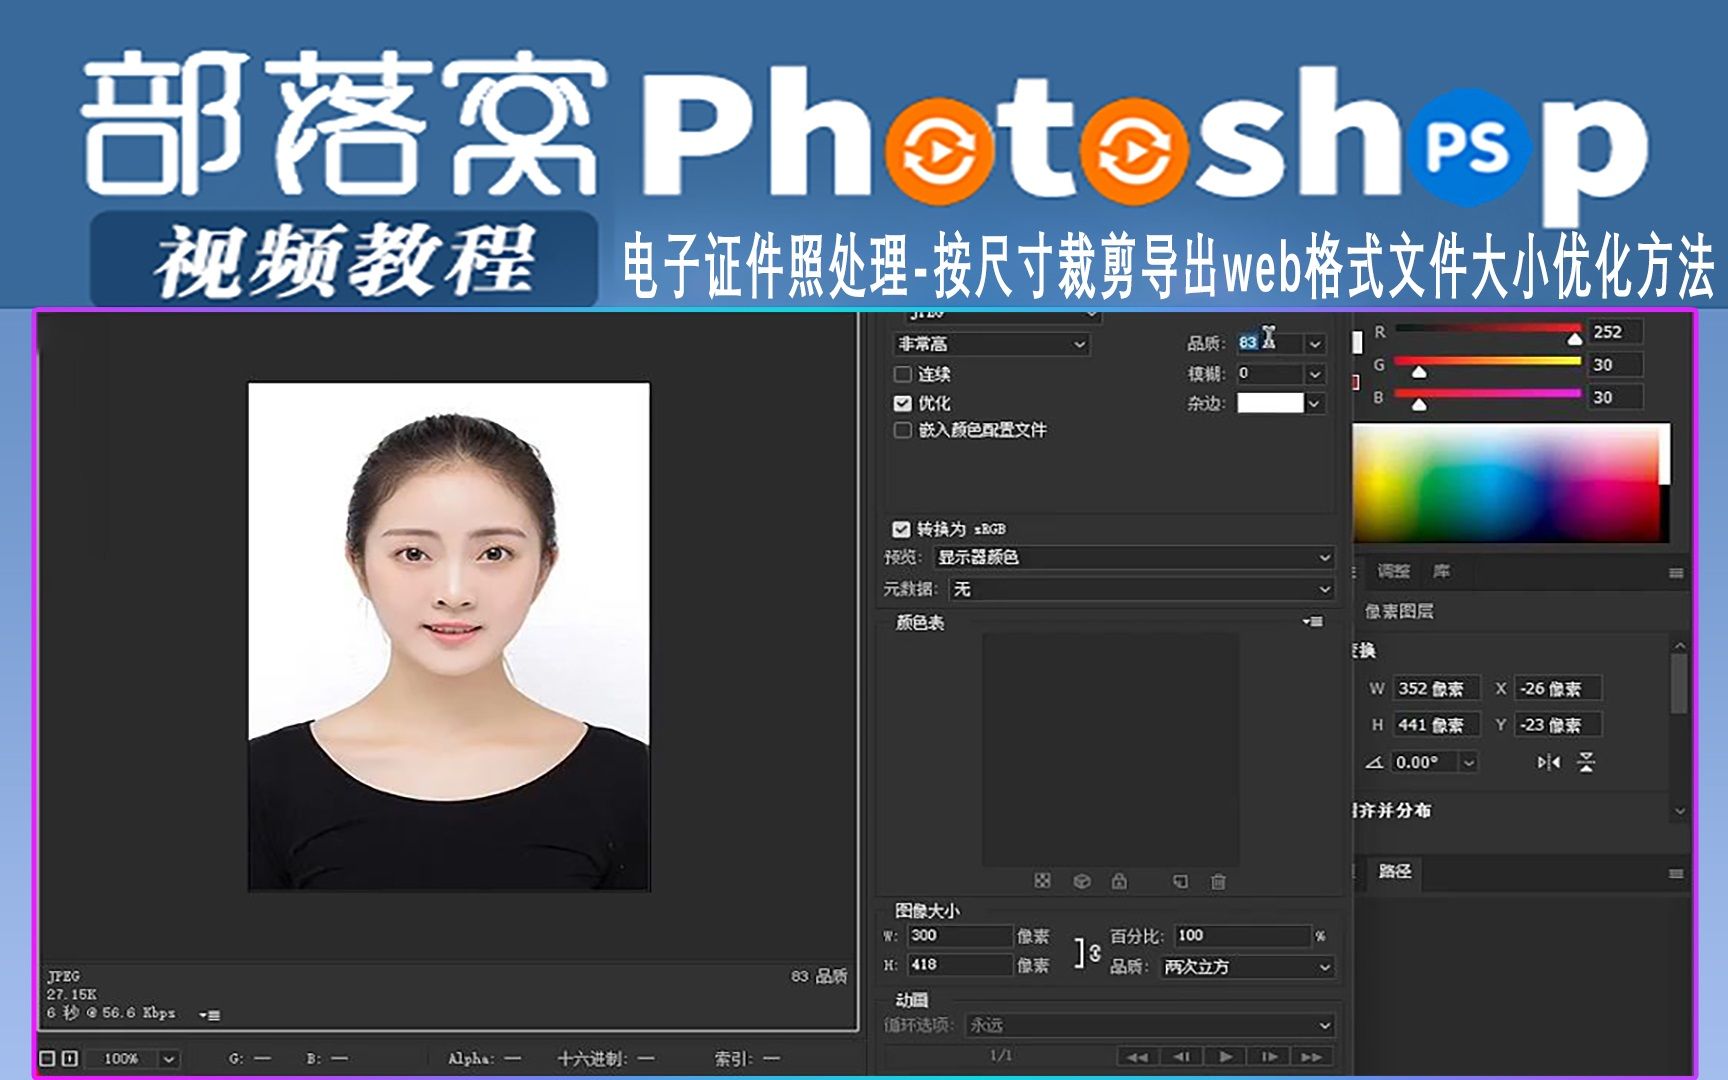1728x1080 pixels.
Task: Open the 模糊 blur dropdown arrow
Action: 1315,374
